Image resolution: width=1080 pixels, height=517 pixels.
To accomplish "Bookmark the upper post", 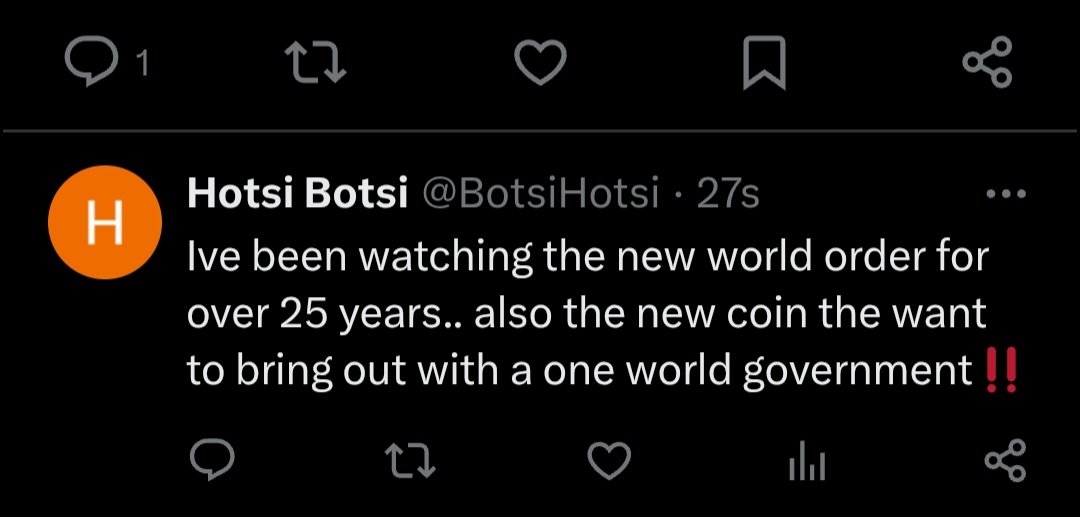I will 764,63.
